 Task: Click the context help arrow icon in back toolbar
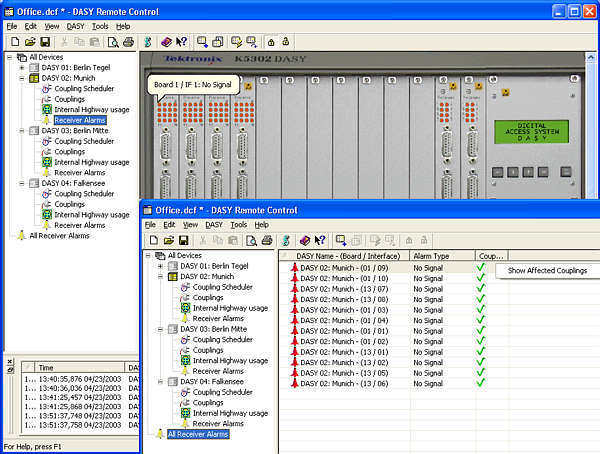coord(181,42)
